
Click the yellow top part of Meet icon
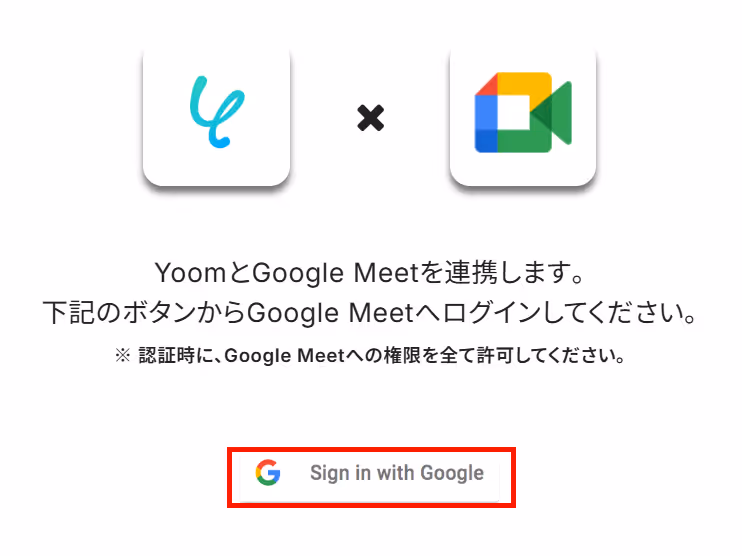pyautogui.click(x=524, y=84)
